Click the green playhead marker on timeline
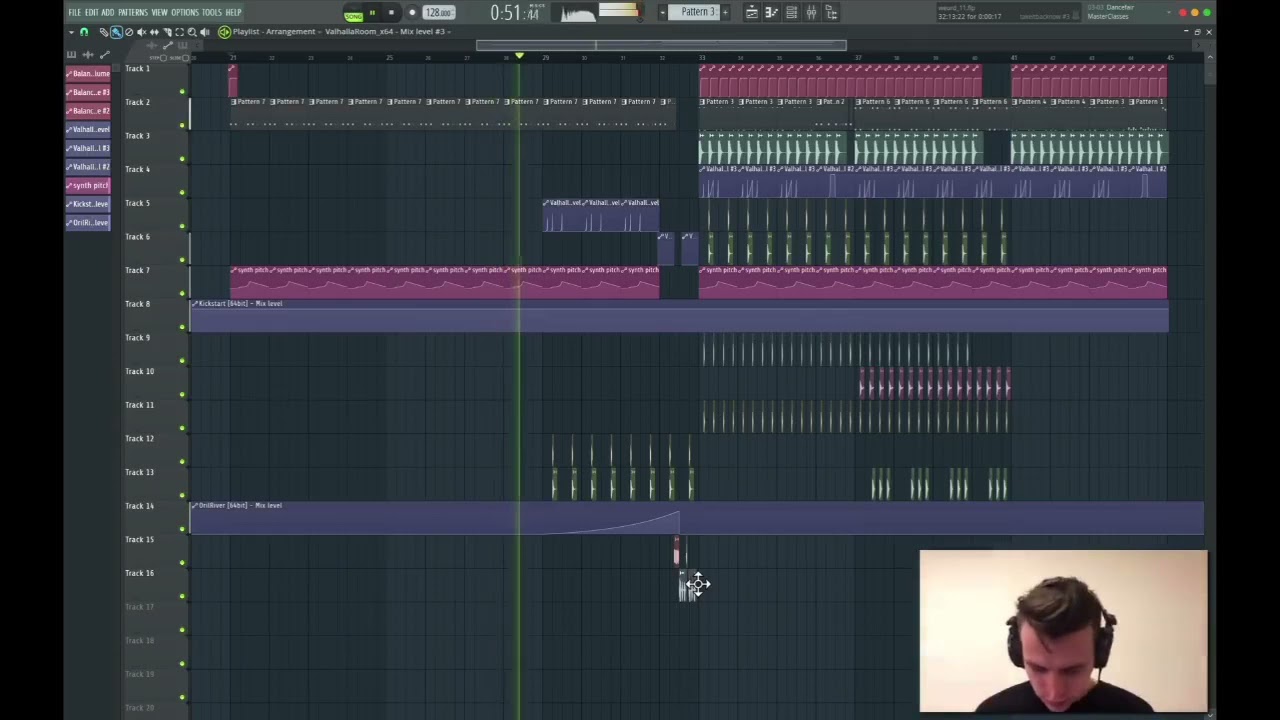This screenshot has height=720, width=1280. (x=519, y=56)
